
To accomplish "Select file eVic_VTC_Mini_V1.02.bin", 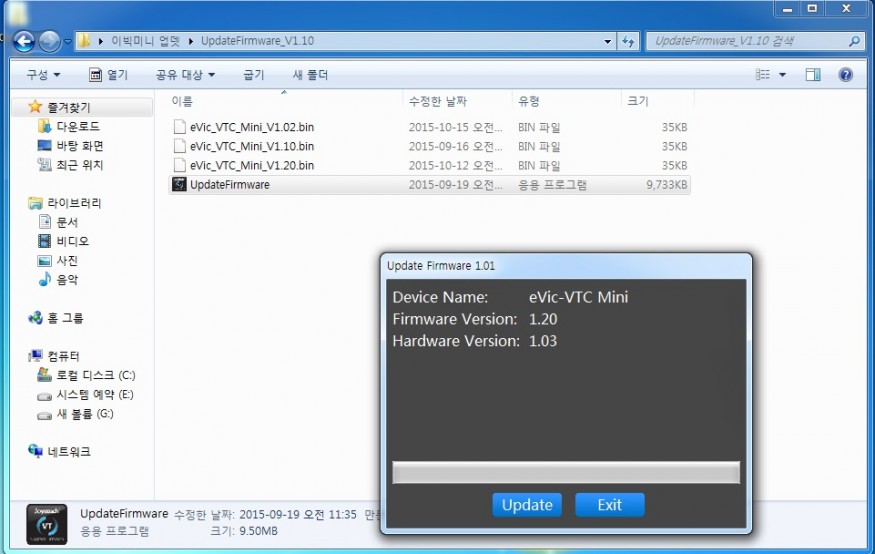I will click(252, 127).
